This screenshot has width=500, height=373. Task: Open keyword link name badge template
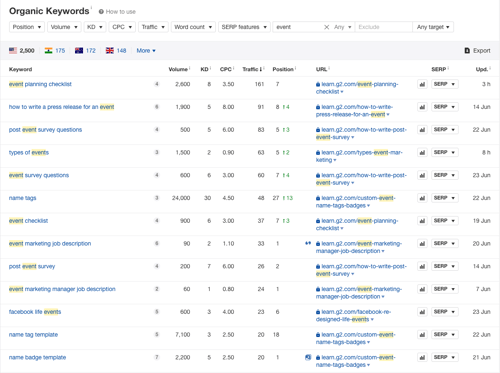[x=37, y=357]
